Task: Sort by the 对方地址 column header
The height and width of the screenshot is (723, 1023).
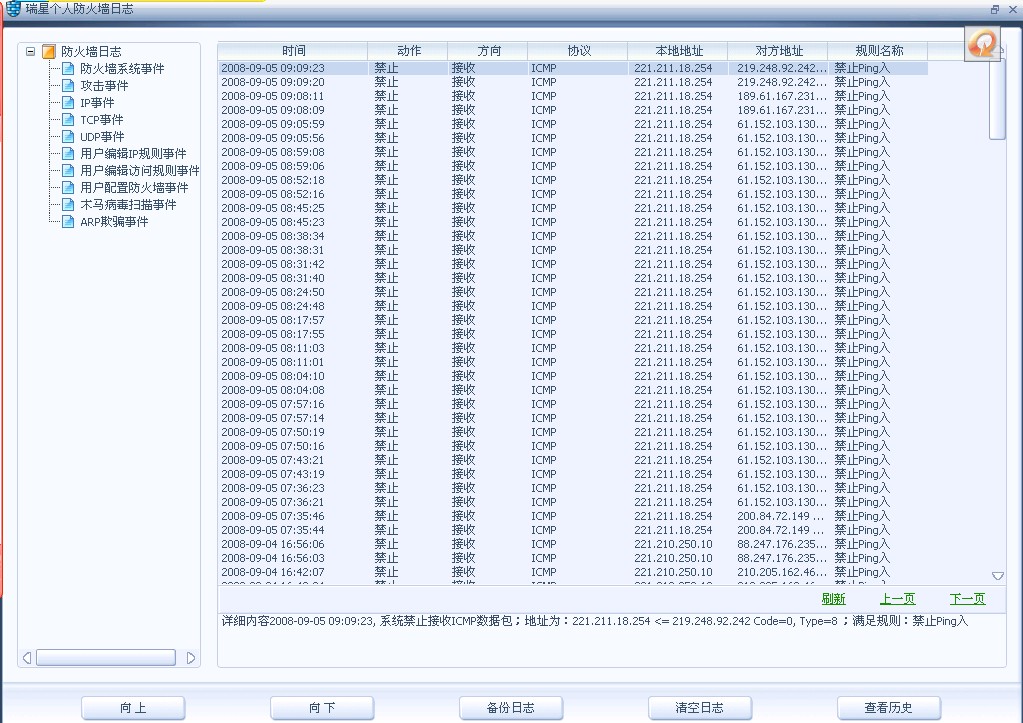Action: coord(778,51)
